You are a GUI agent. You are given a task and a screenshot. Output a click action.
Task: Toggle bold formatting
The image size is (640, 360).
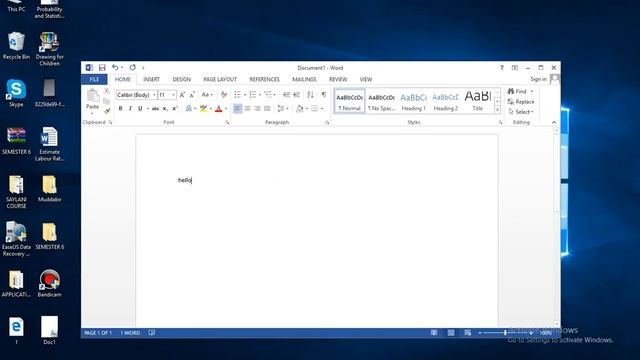120,109
